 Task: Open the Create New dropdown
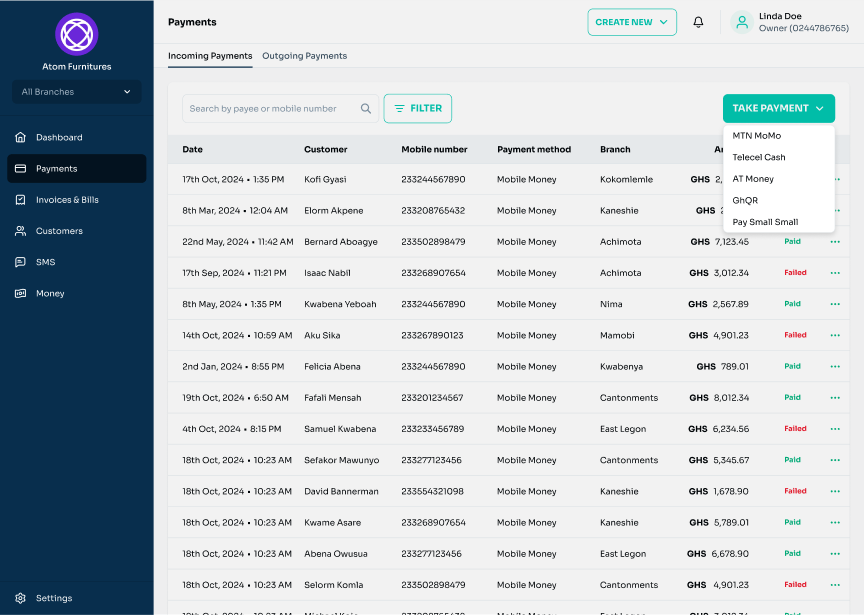(631, 22)
